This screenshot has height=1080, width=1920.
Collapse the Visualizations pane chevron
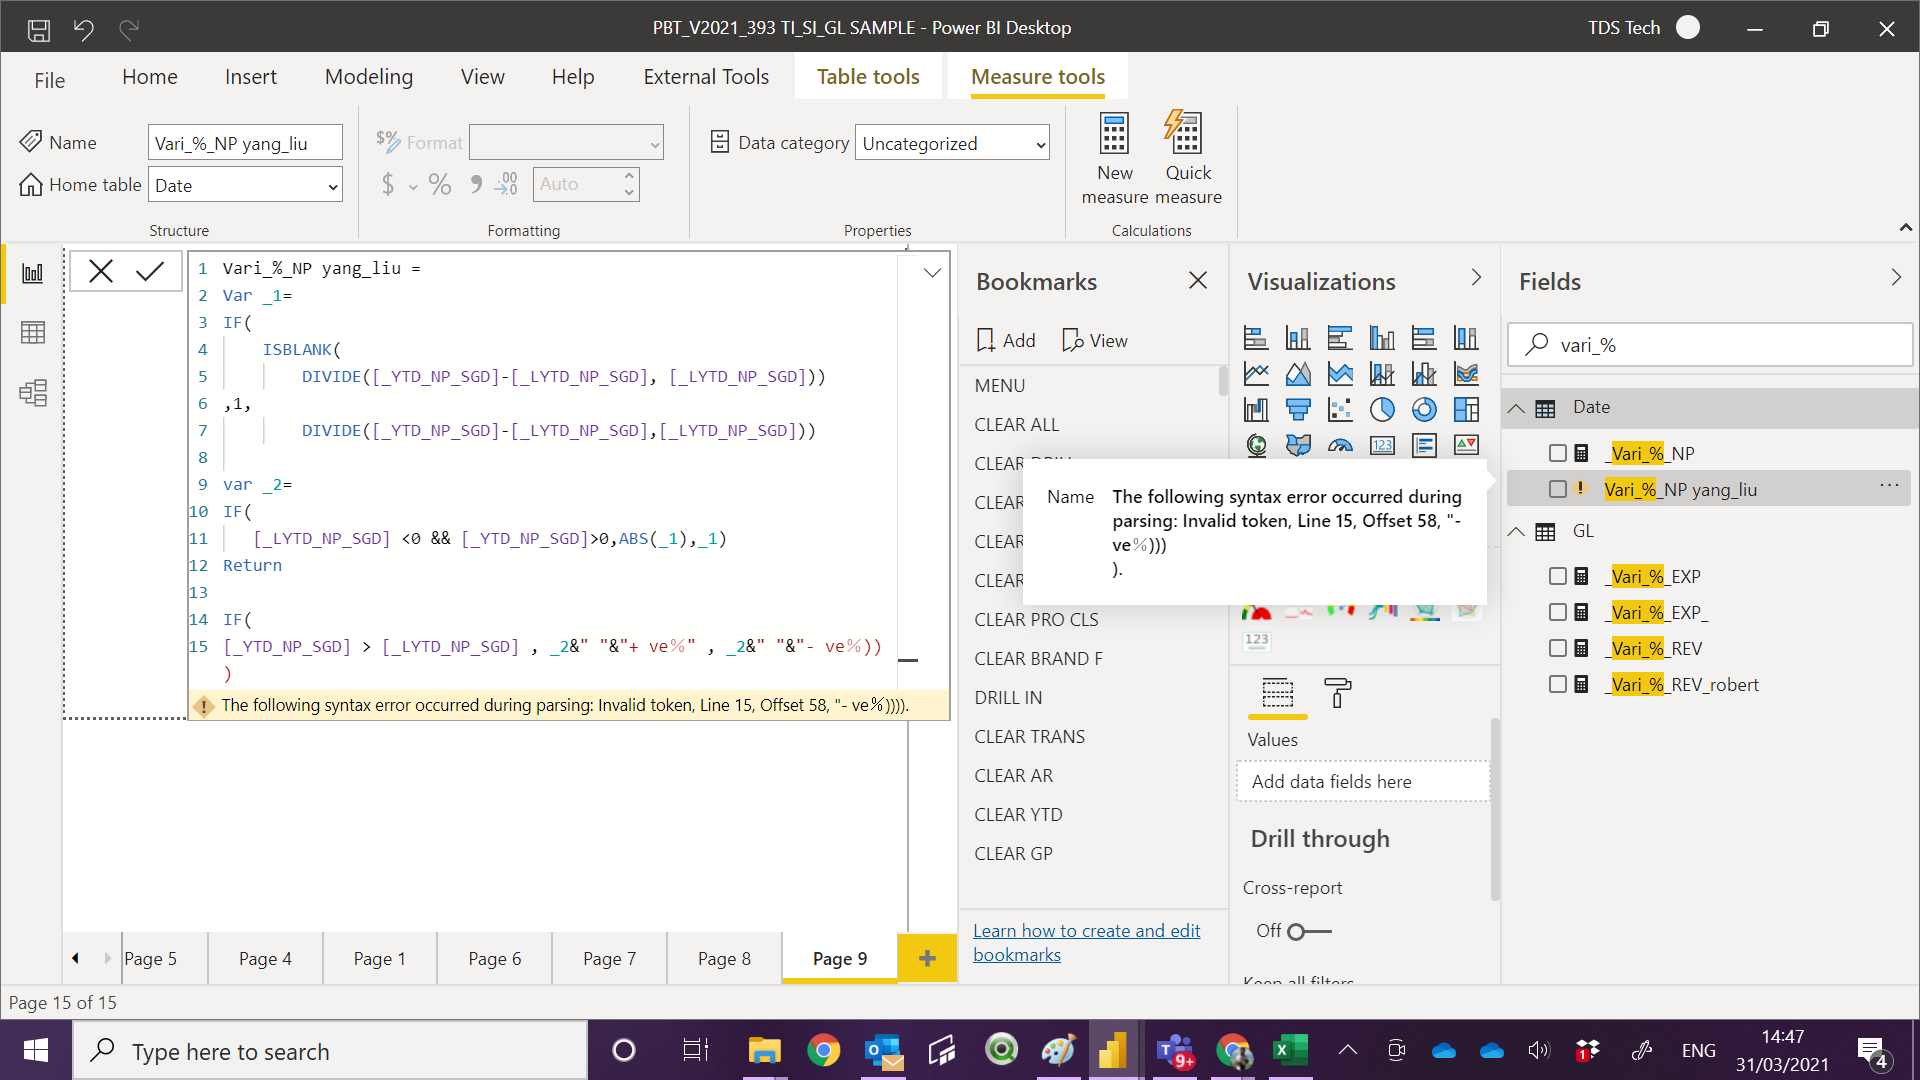[1477, 278]
